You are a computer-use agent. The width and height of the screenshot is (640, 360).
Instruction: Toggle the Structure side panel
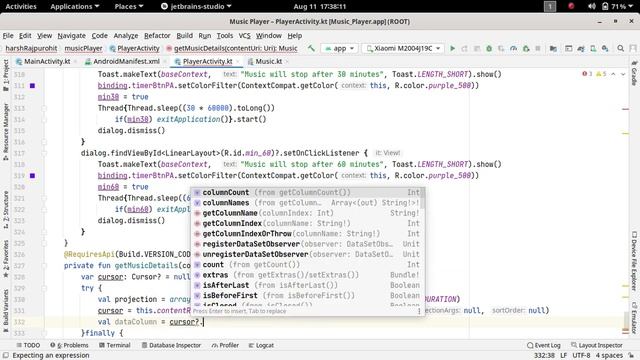pos(6,209)
